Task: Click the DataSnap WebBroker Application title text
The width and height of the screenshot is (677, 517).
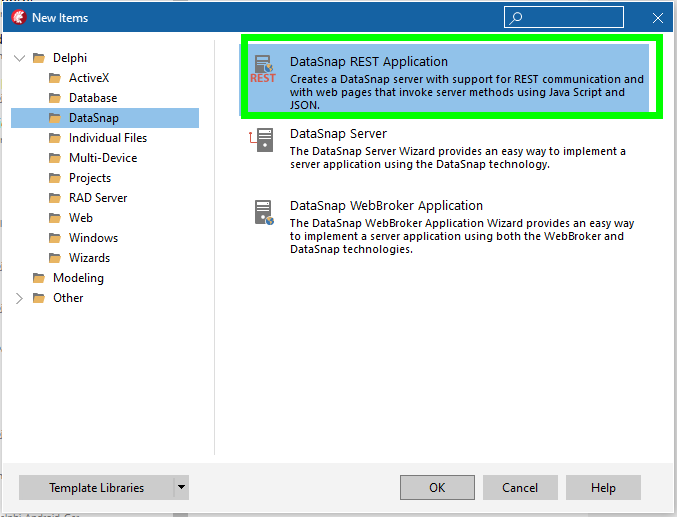Action: tap(386, 206)
